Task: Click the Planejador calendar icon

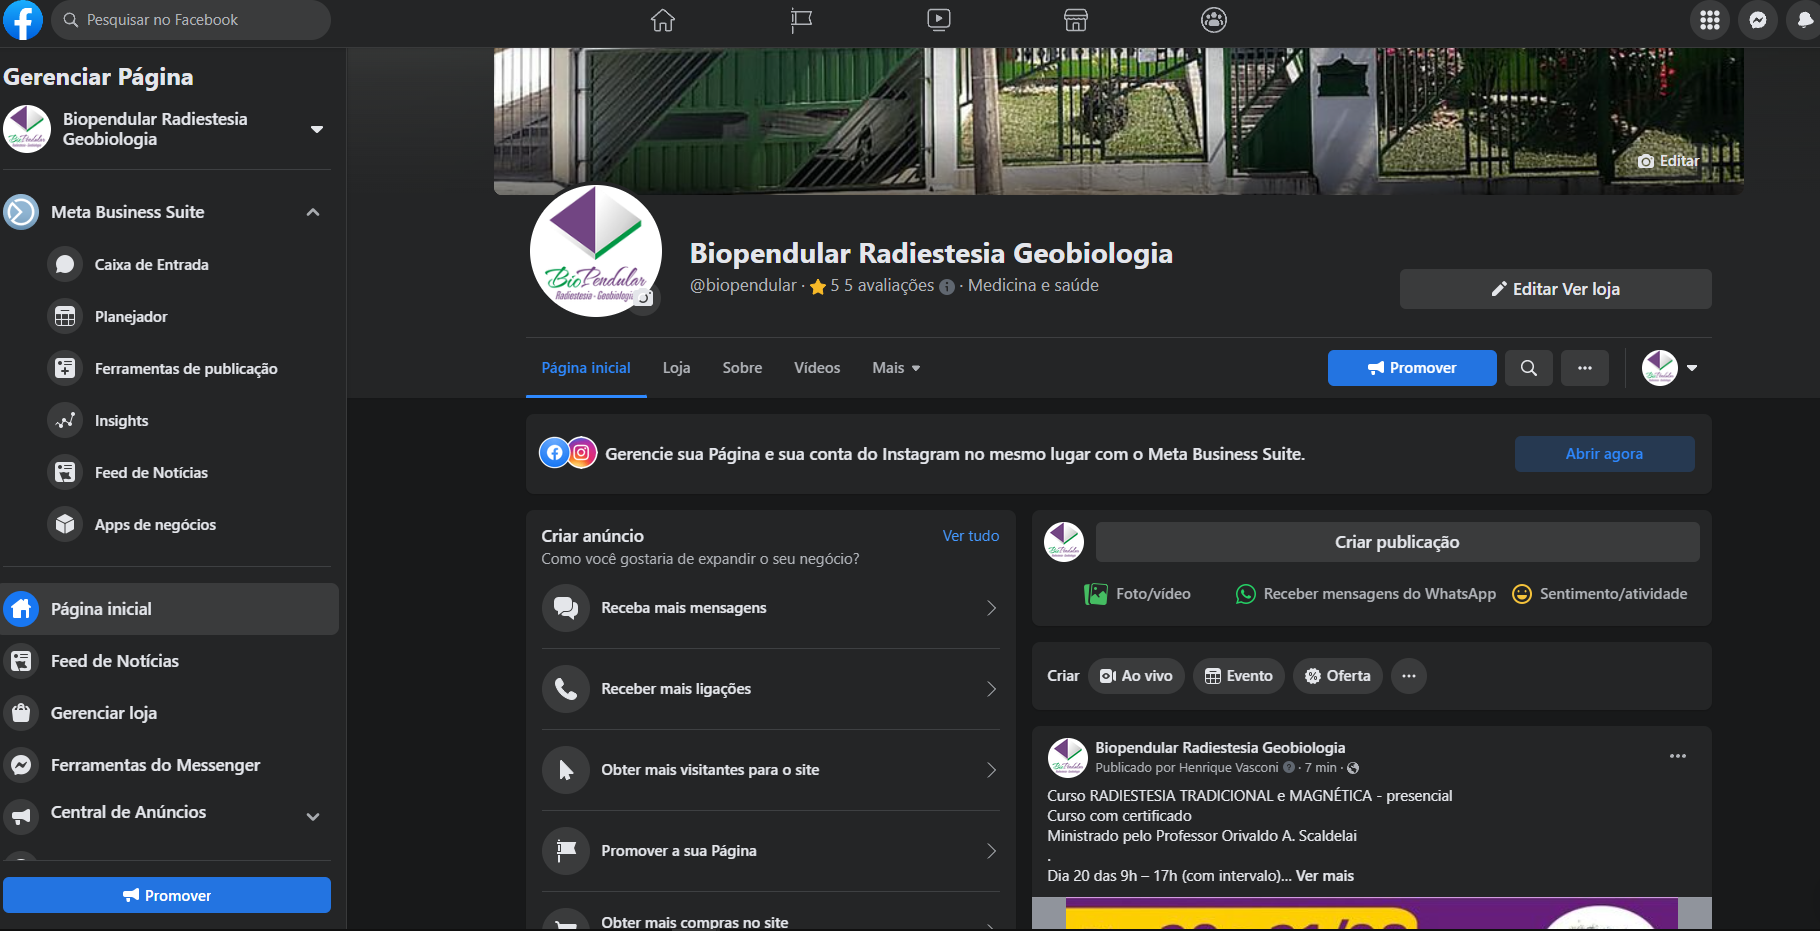Action: pyautogui.click(x=65, y=317)
